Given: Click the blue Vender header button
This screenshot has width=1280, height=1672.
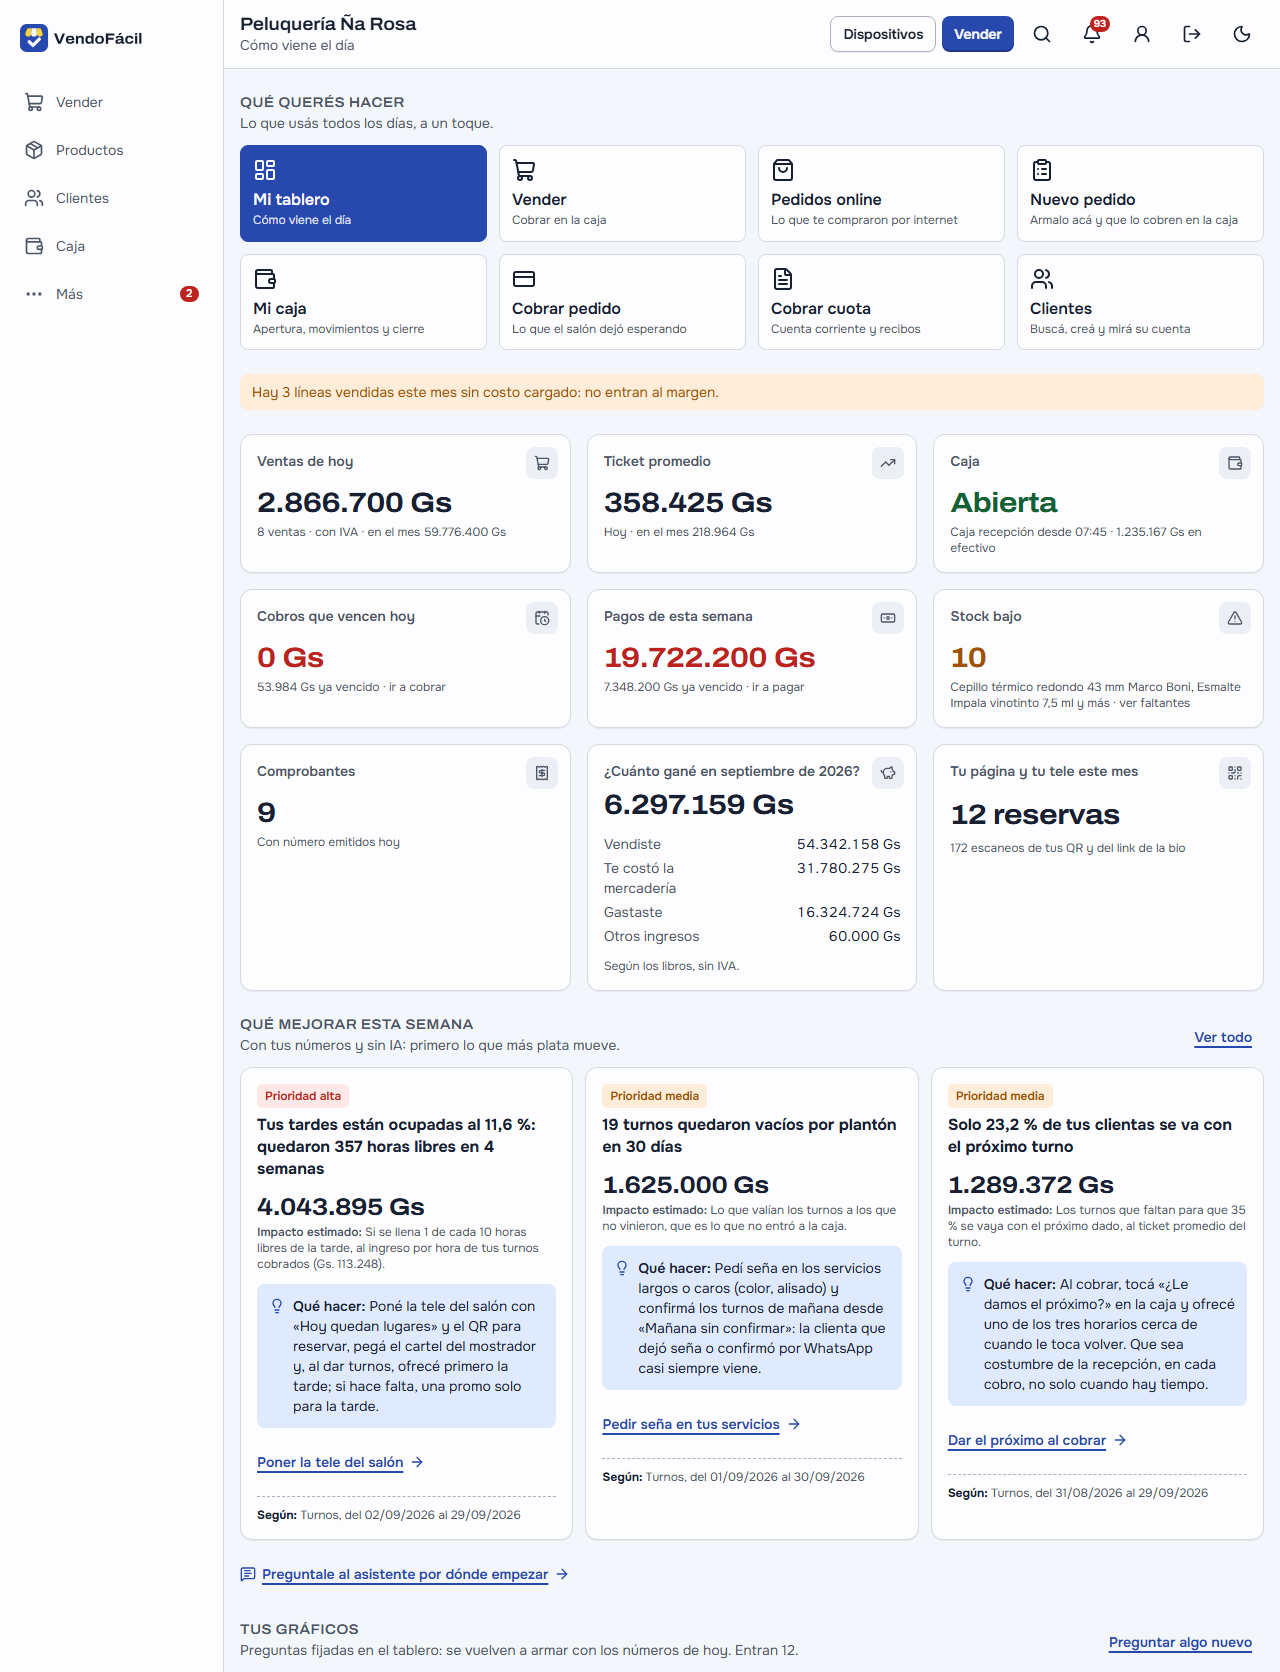Looking at the screenshot, I should (x=978, y=34).
